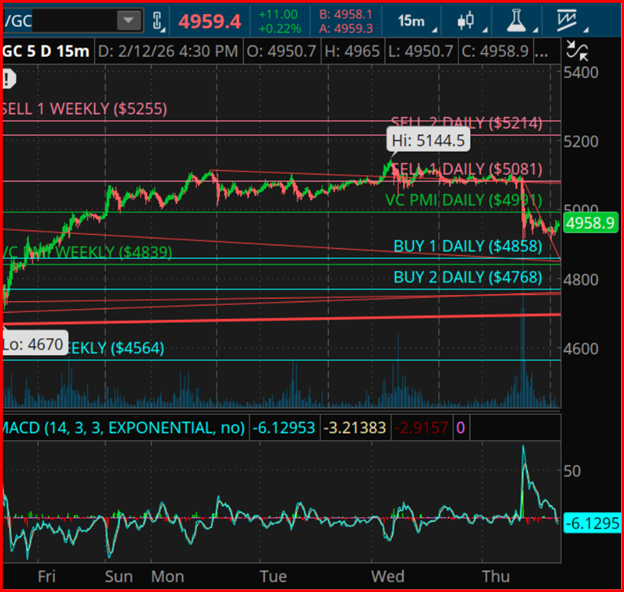This screenshot has height=592, width=624.
Task: Open the Drawings tool icon
Action: 567,21
